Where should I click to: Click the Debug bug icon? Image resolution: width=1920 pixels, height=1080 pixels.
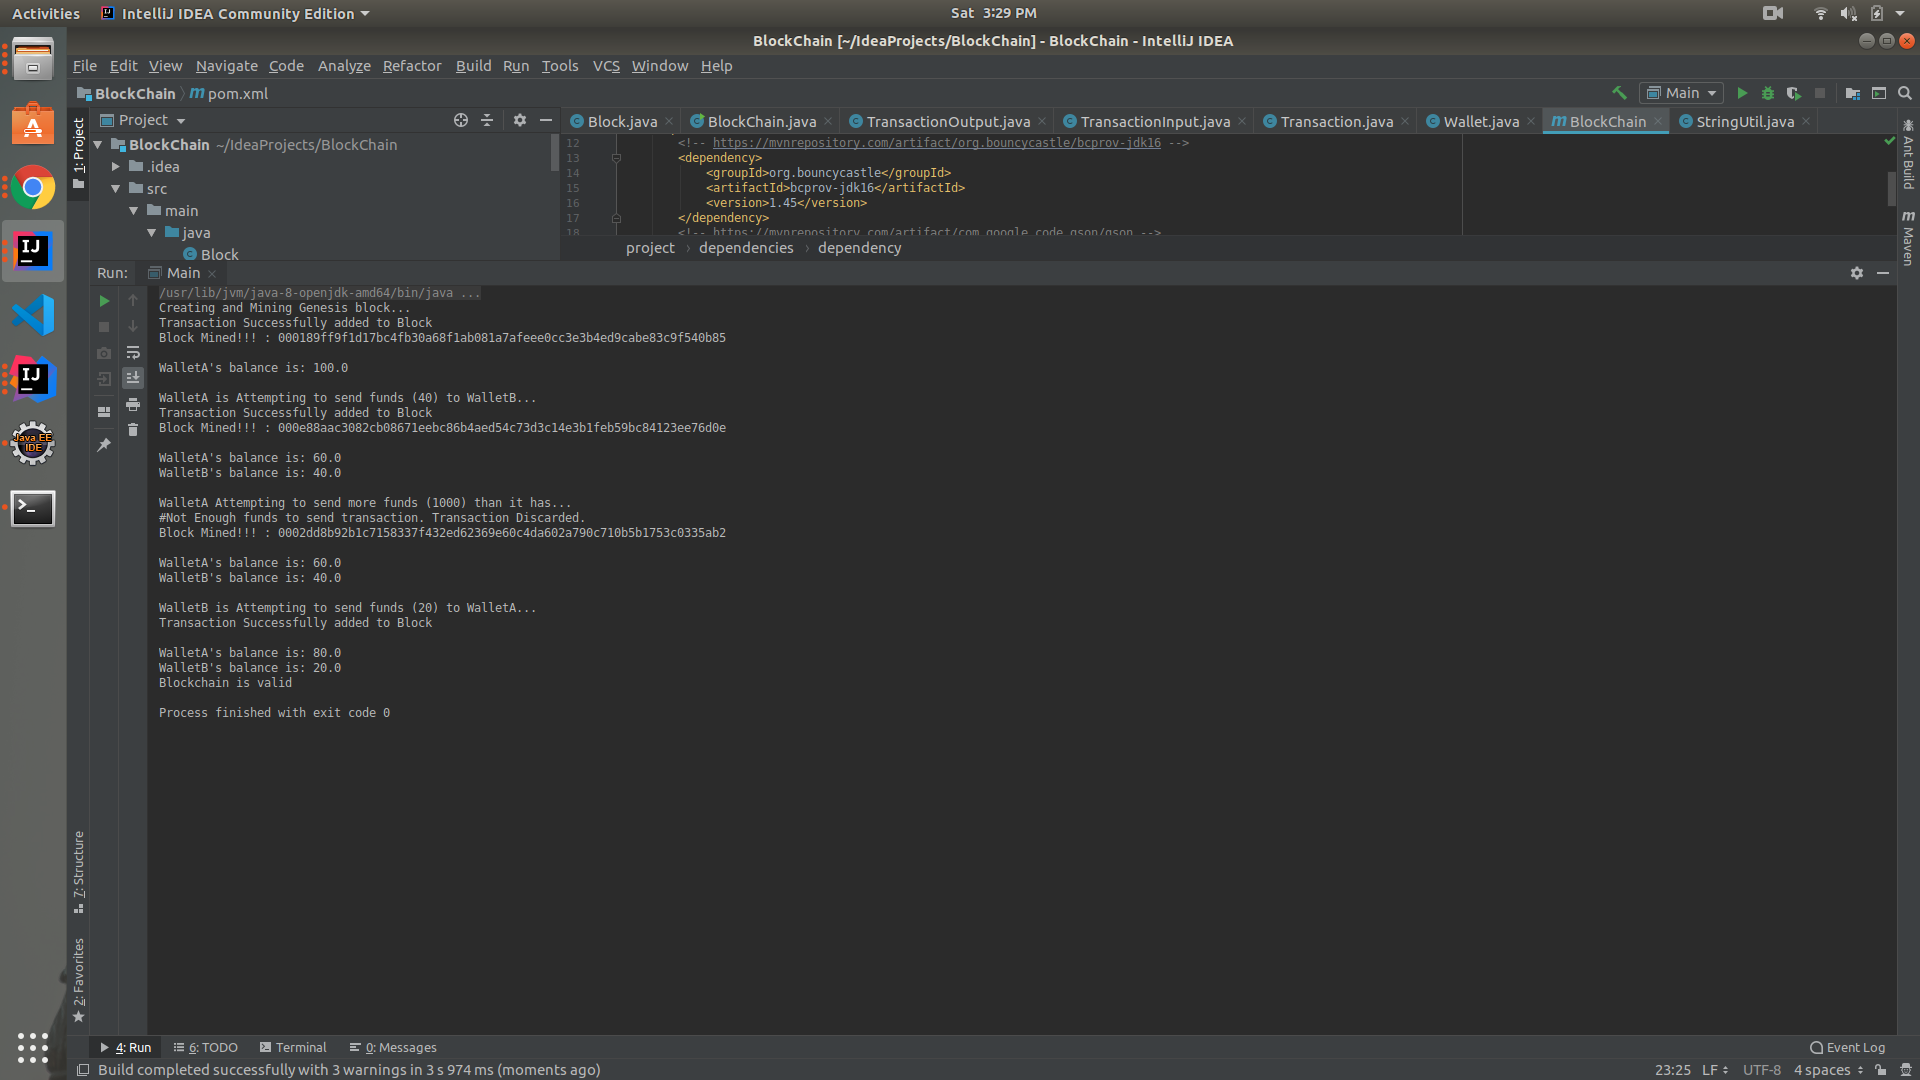point(1768,93)
